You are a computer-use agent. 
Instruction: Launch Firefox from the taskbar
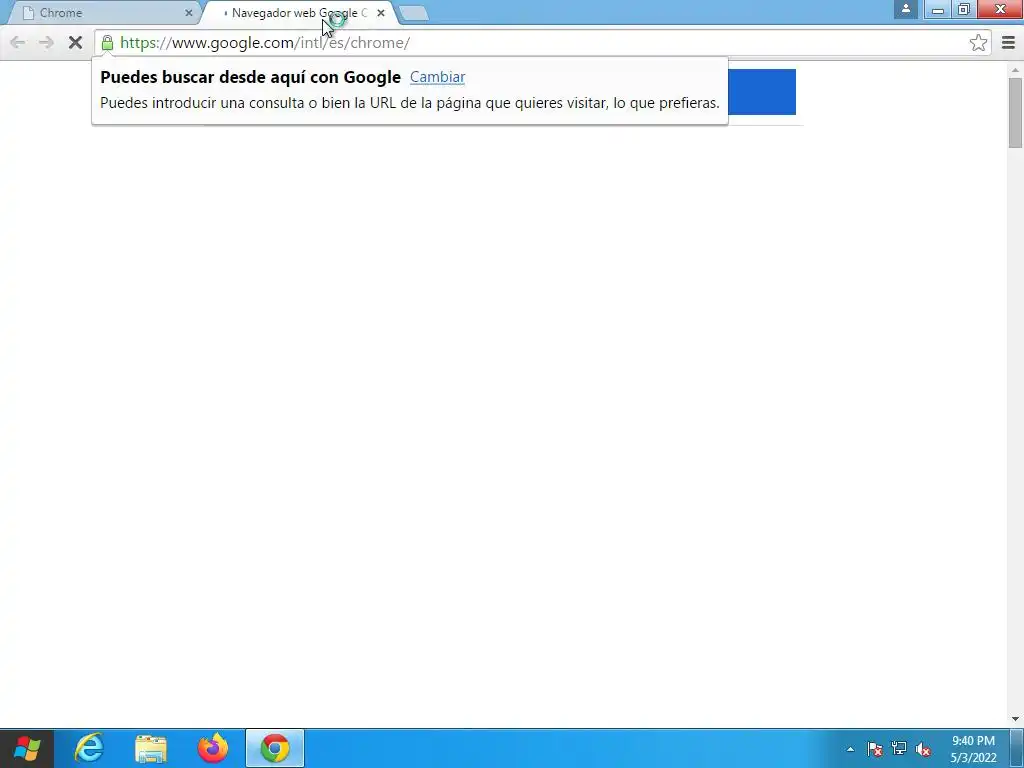(213, 748)
